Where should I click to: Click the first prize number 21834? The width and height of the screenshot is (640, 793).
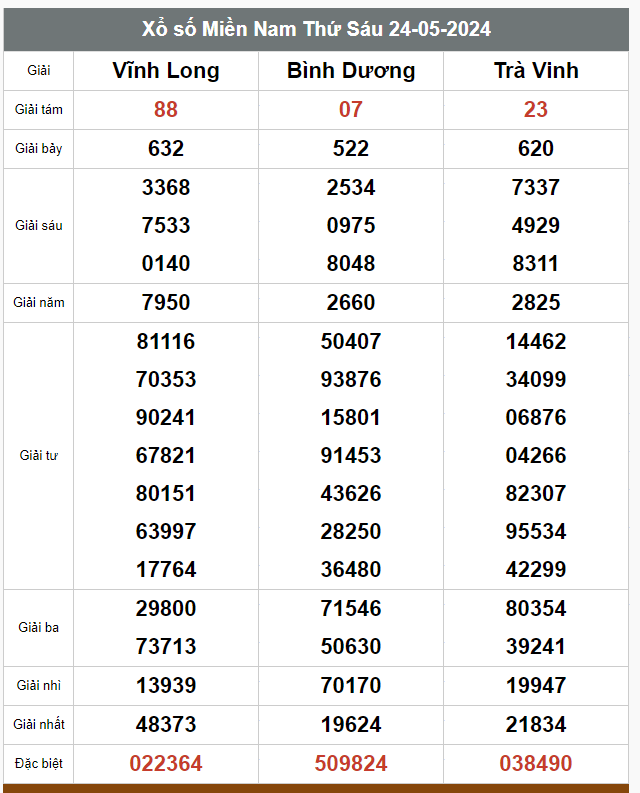536,724
